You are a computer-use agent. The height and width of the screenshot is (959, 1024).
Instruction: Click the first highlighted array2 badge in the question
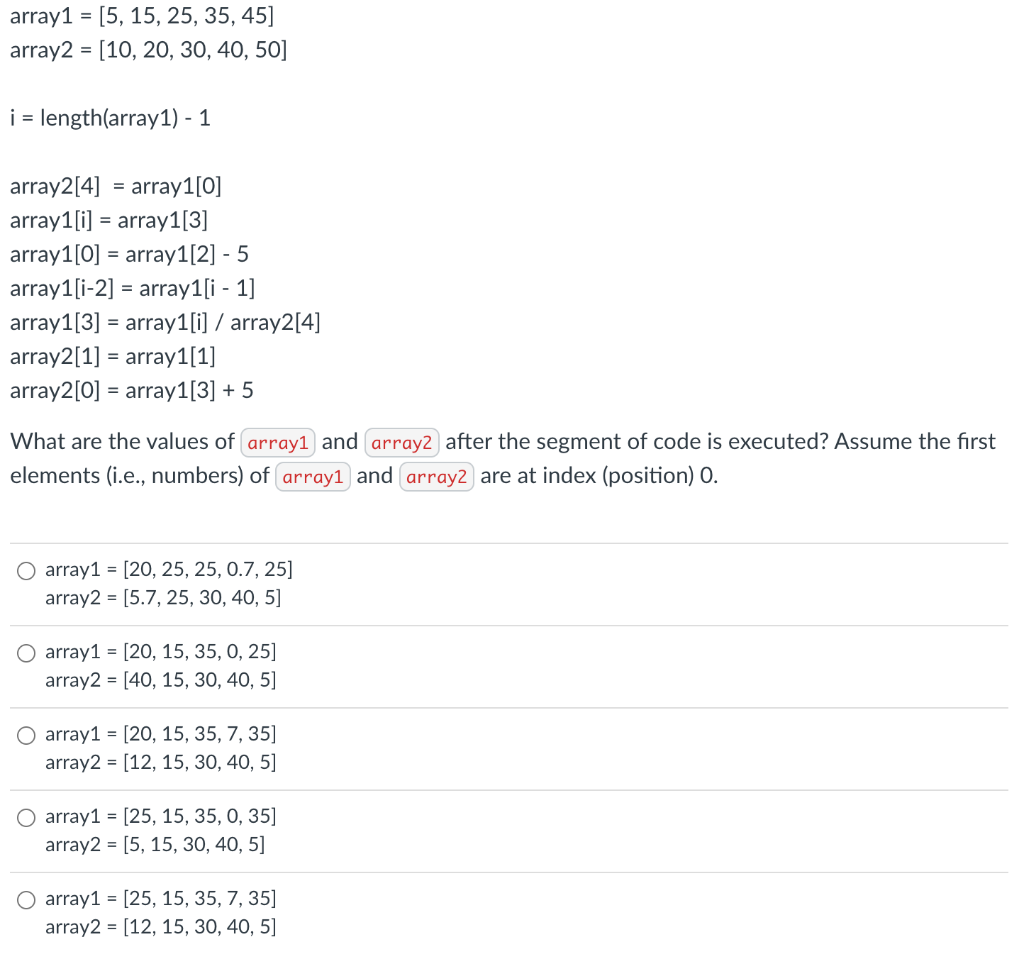[x=402, y=442]
